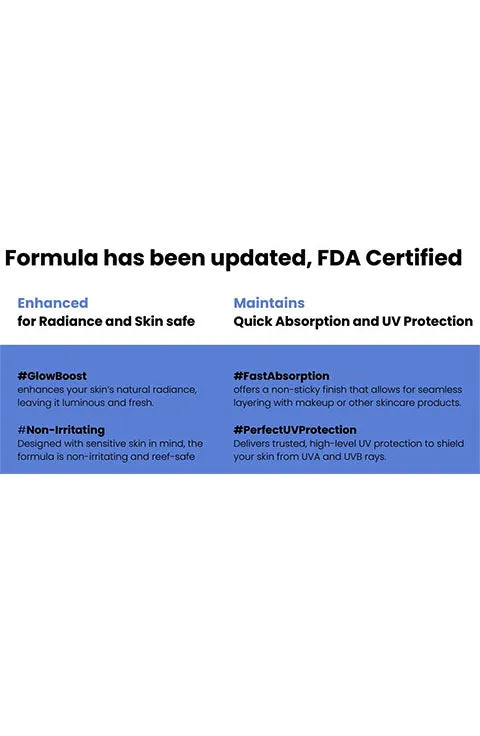Click 'for Radiance and Skin safe' subtitle
Image resolution: width=480 pixels, height=736 pixels.
coord(106,321)
